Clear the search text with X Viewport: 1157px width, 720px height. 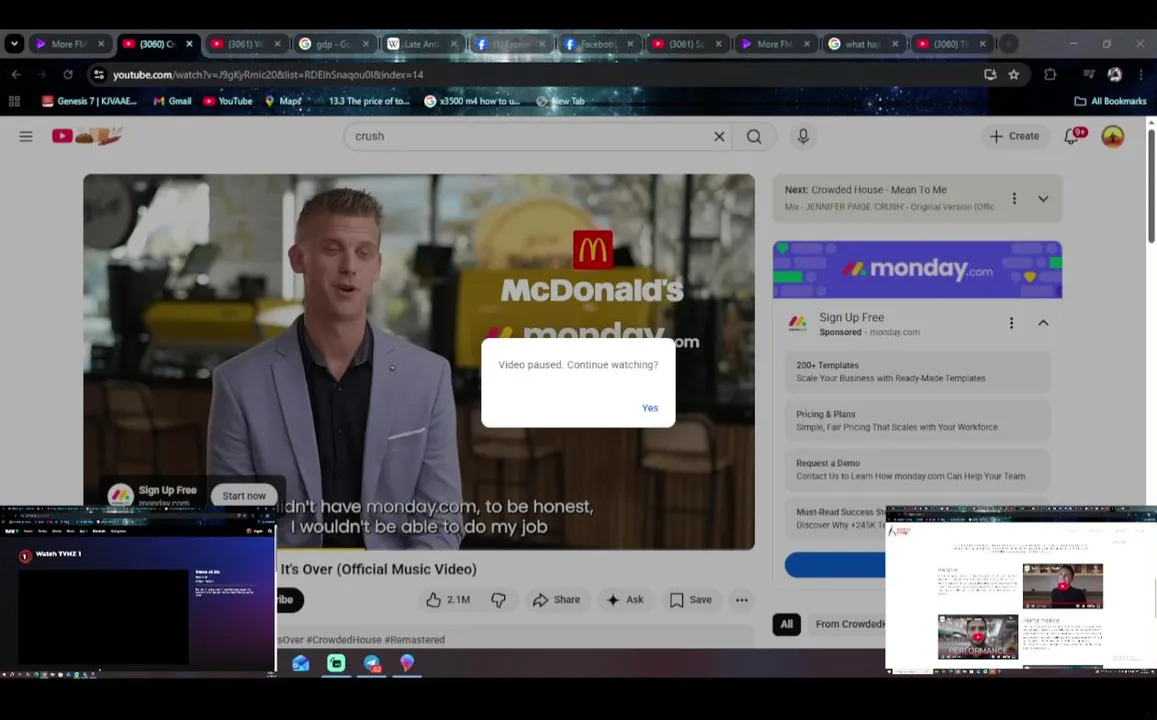pyautogui.click(x=719, y=136)
